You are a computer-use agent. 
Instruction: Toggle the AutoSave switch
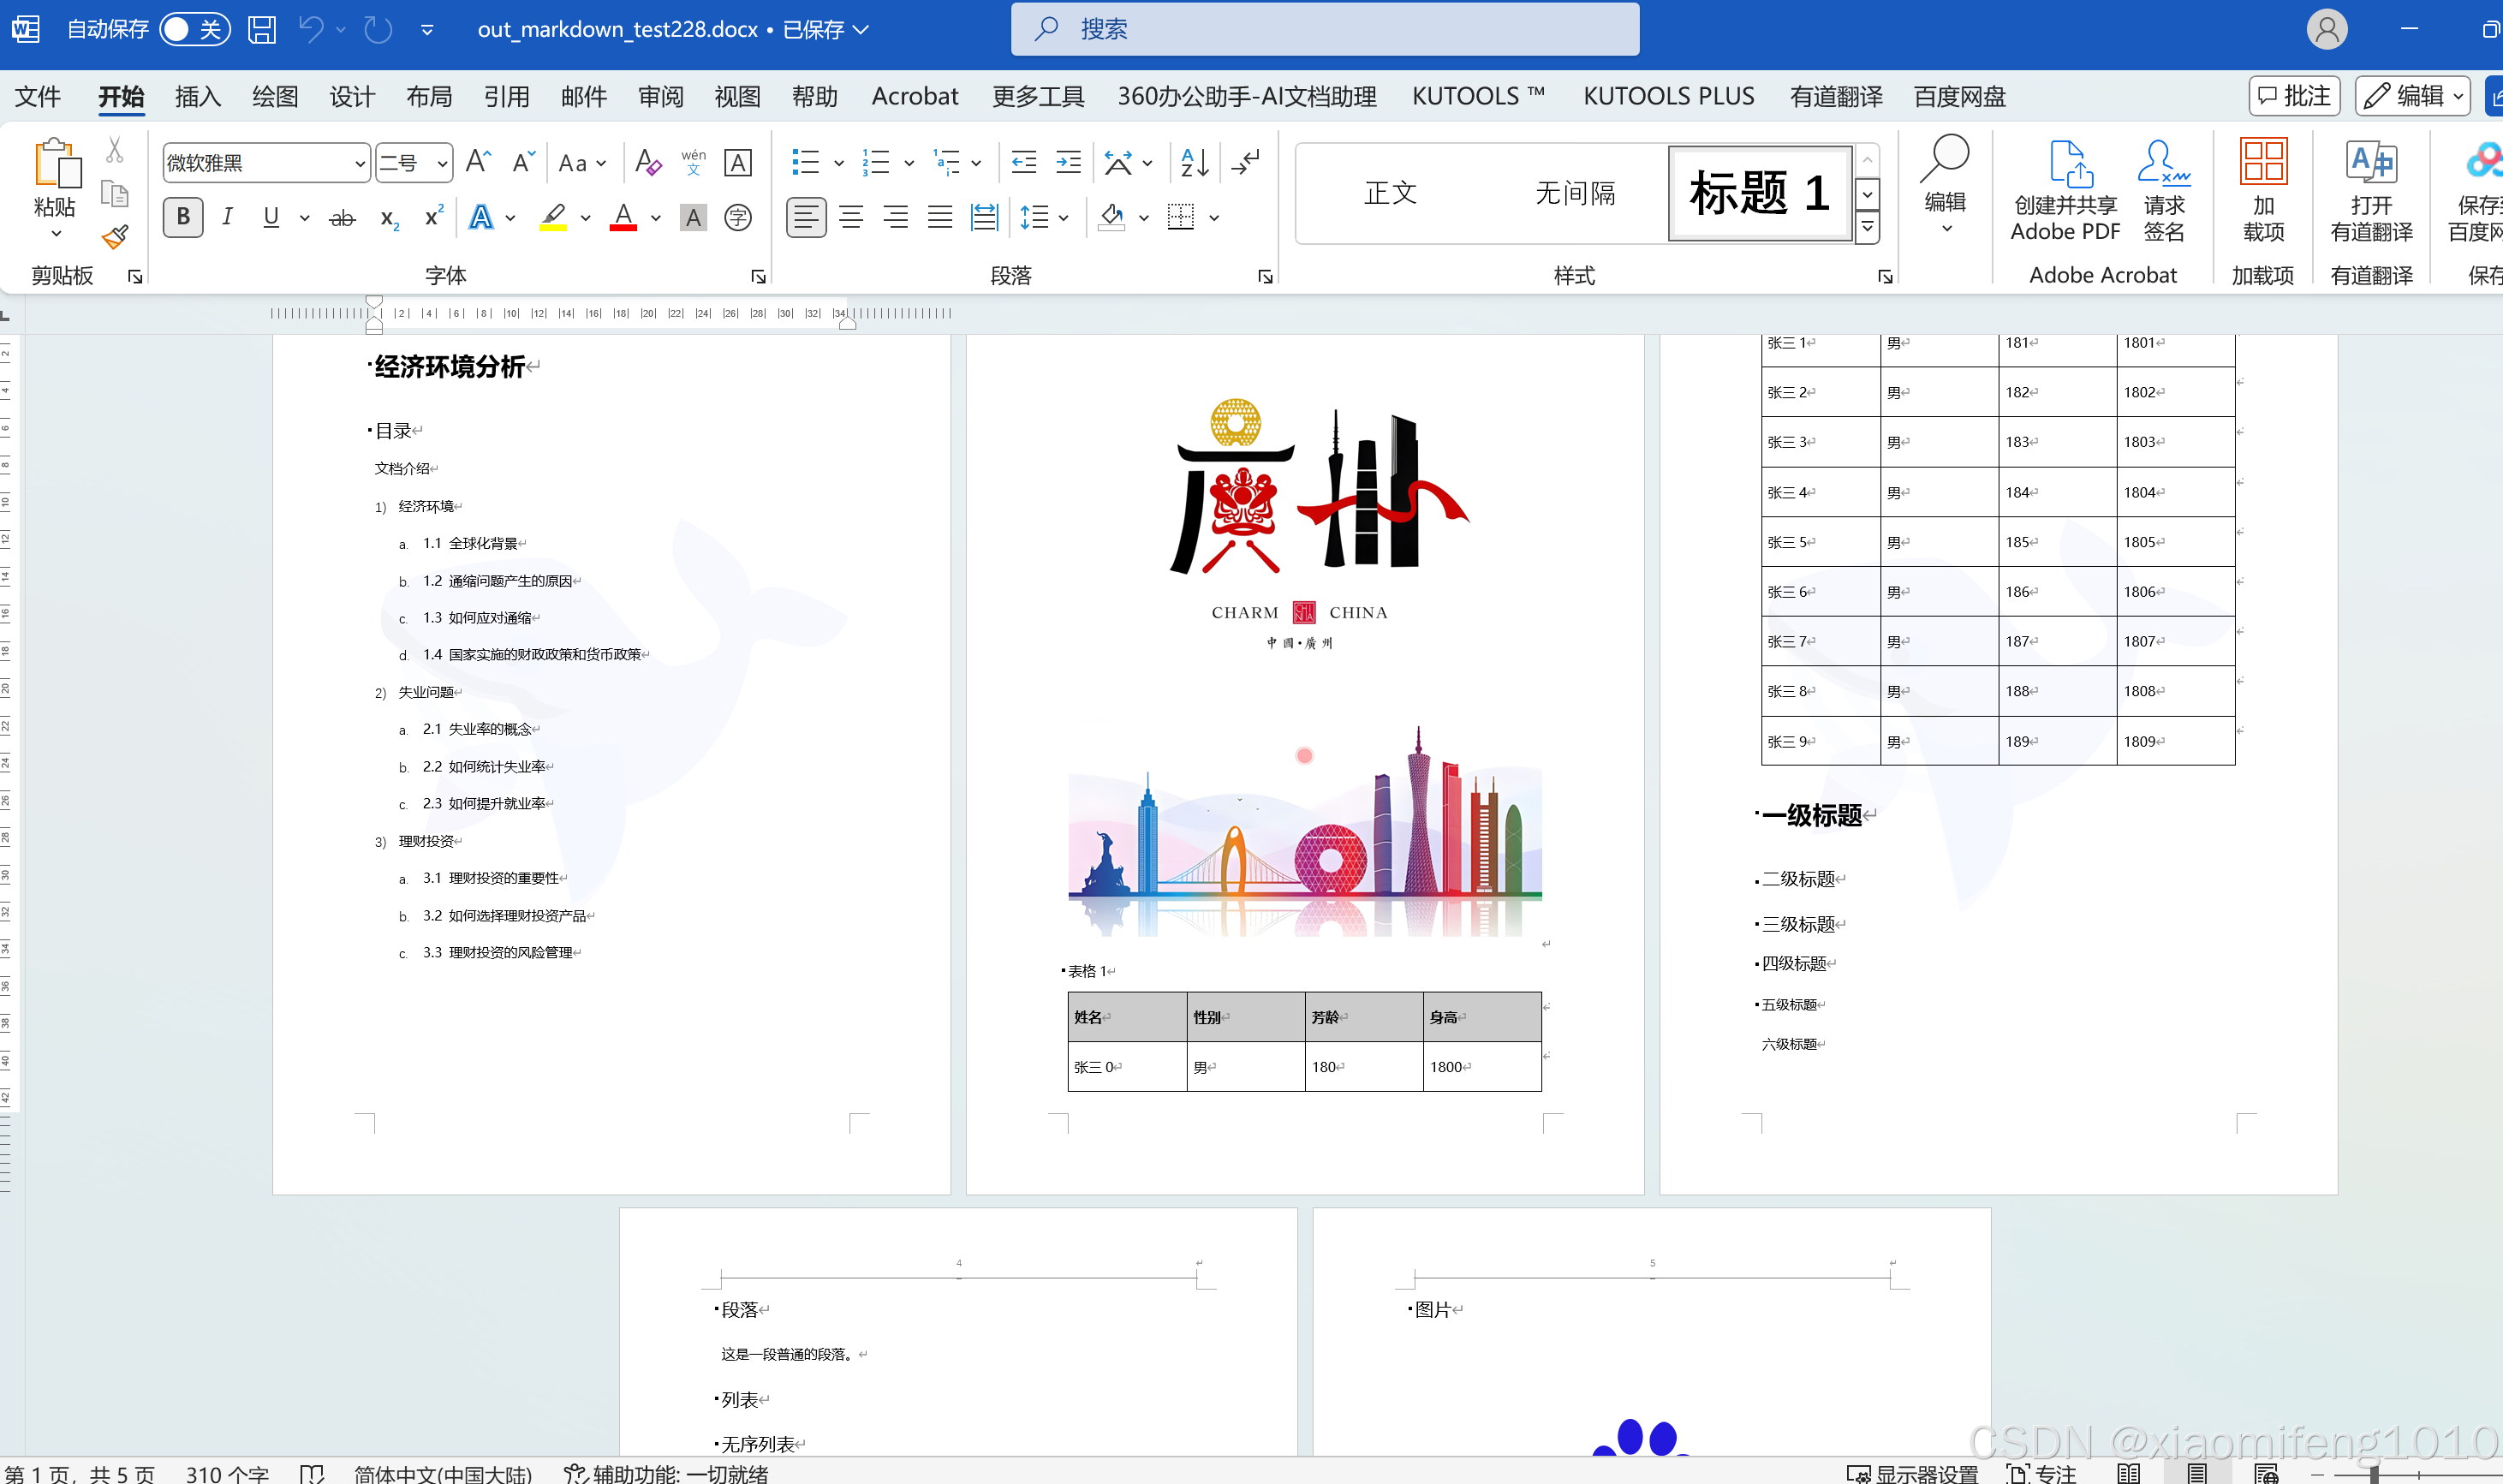point(194,29)
